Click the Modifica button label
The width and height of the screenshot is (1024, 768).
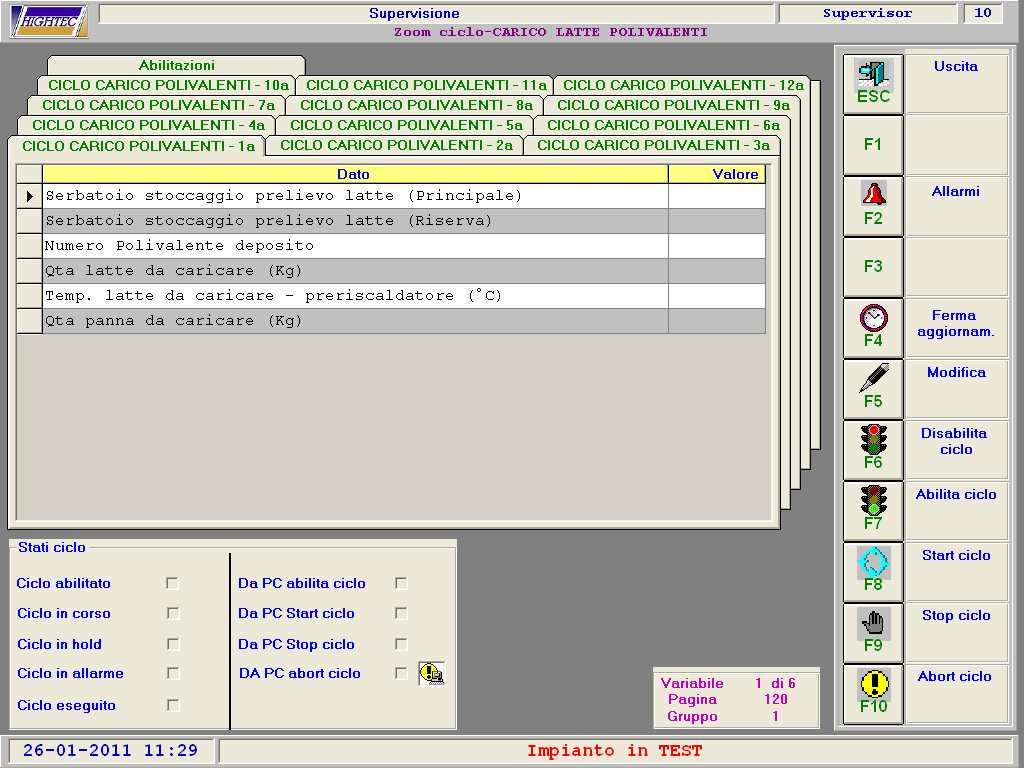pyautogui.click(x=956, y=372)
